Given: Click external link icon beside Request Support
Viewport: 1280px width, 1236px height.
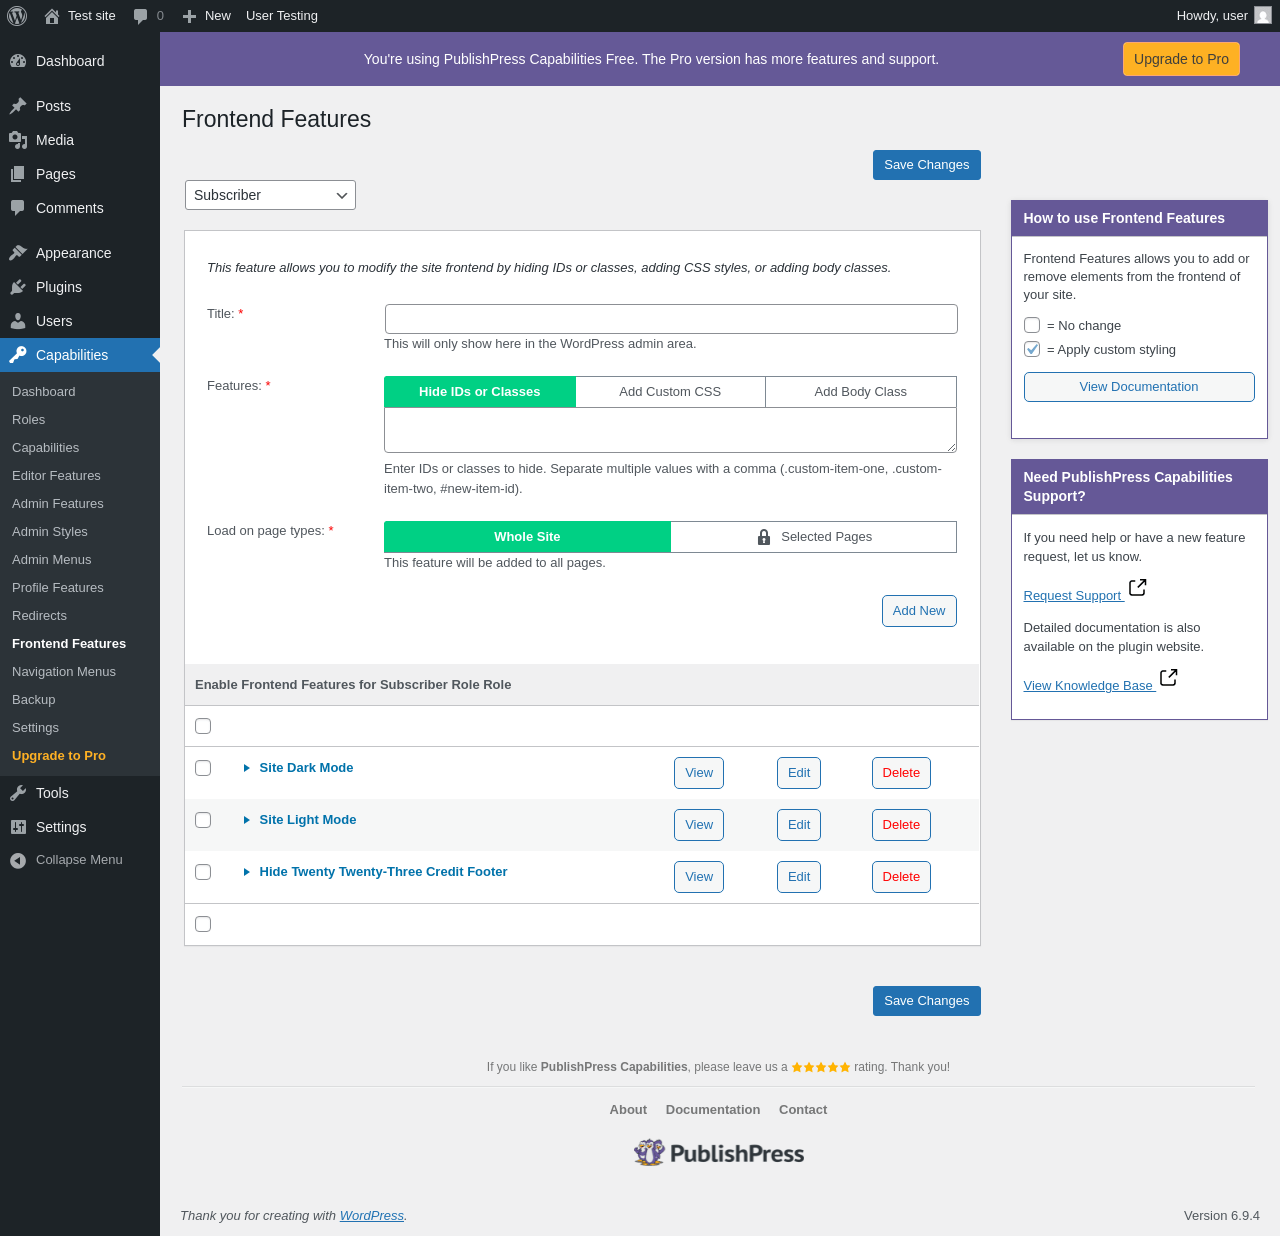Looking at the screenshot, I should click(1137, 587).
